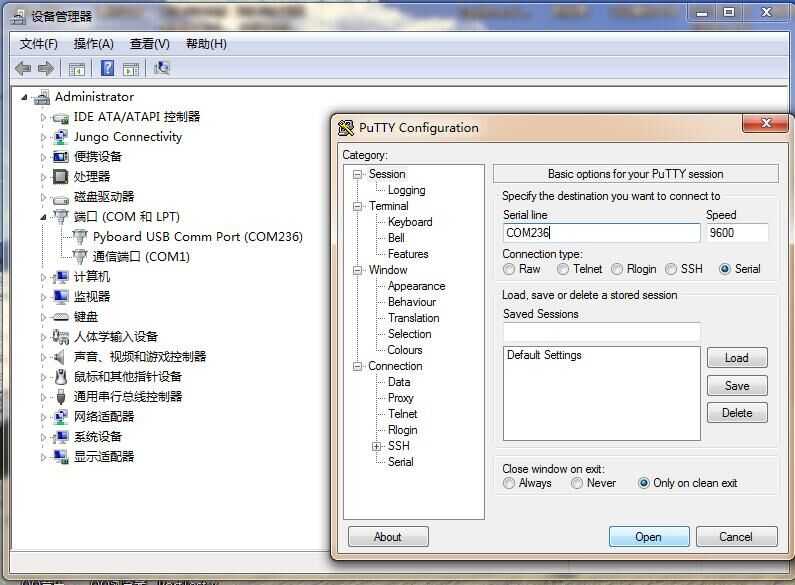Expand the SSH node in PuTTY tree
Viewport: 795px width, 585px height.
(376, 447)
